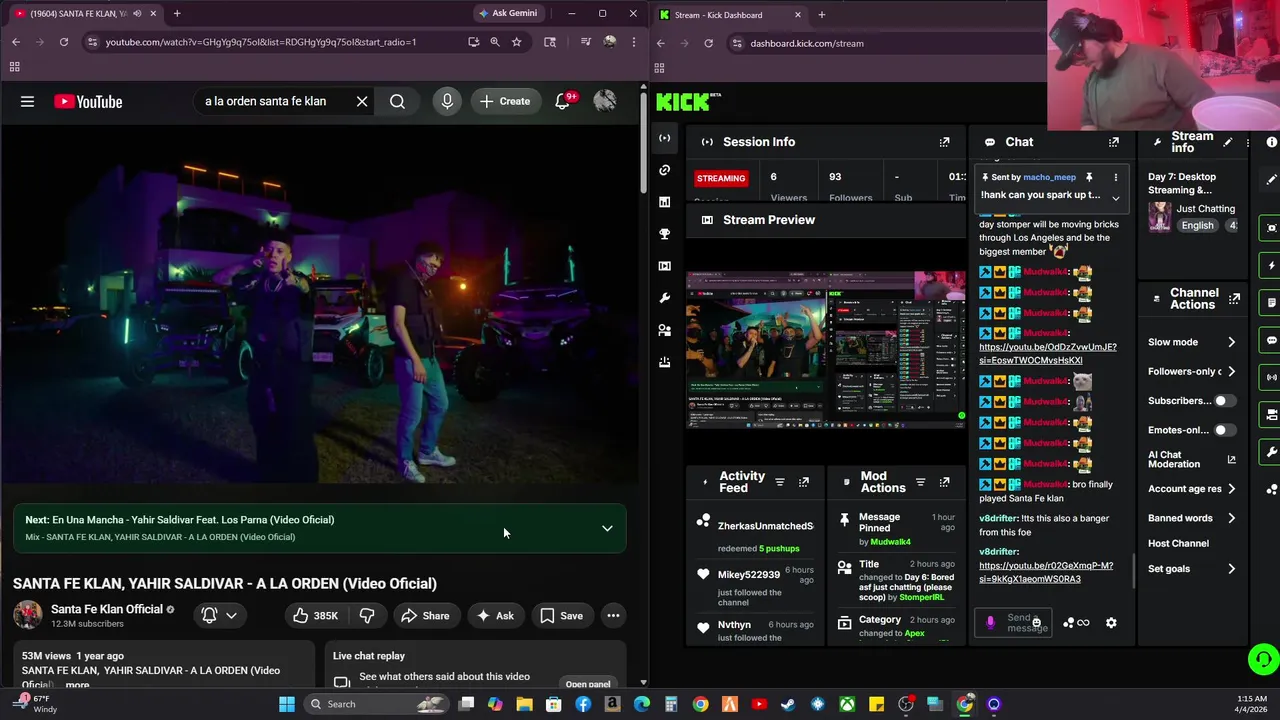Filter the Mod Actions panel
This screenshot has width=1280, height=720.
[921, 482]
